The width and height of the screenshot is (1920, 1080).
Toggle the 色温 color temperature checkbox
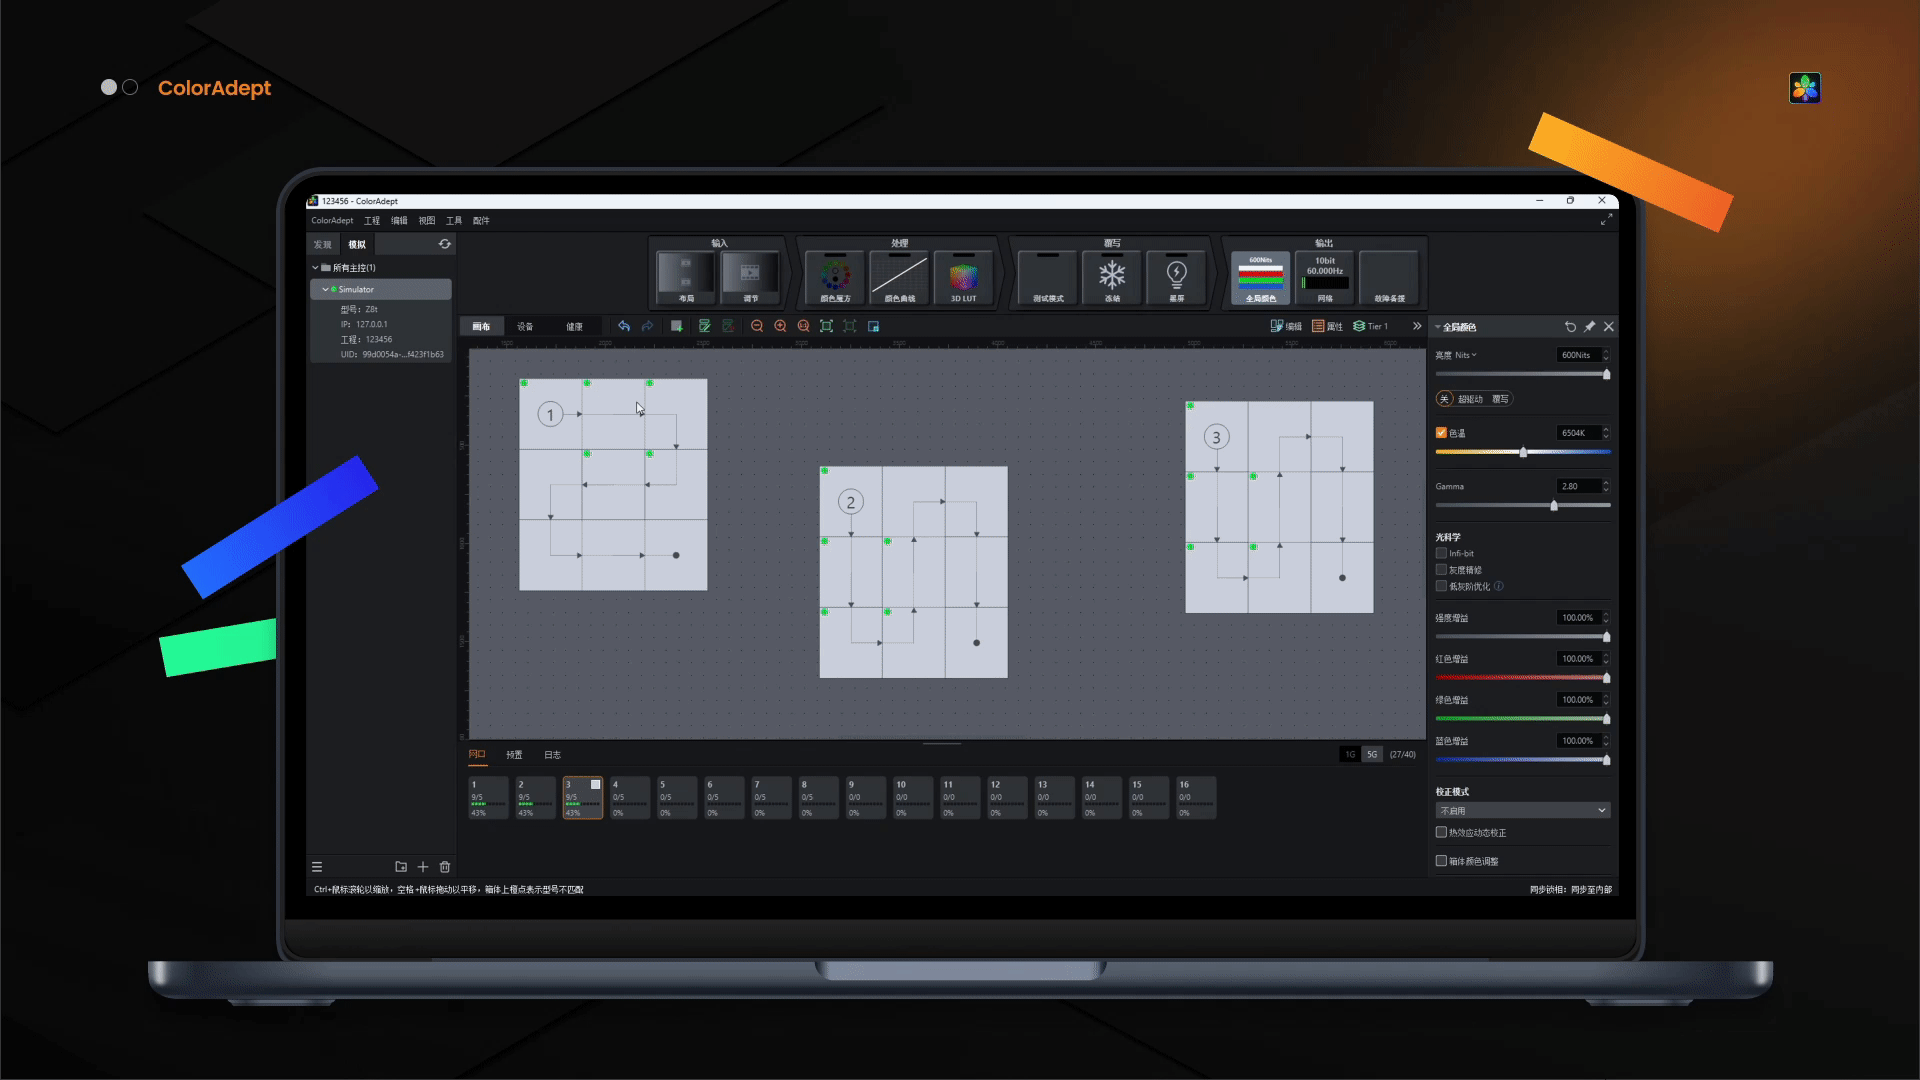pos(1441,433)
